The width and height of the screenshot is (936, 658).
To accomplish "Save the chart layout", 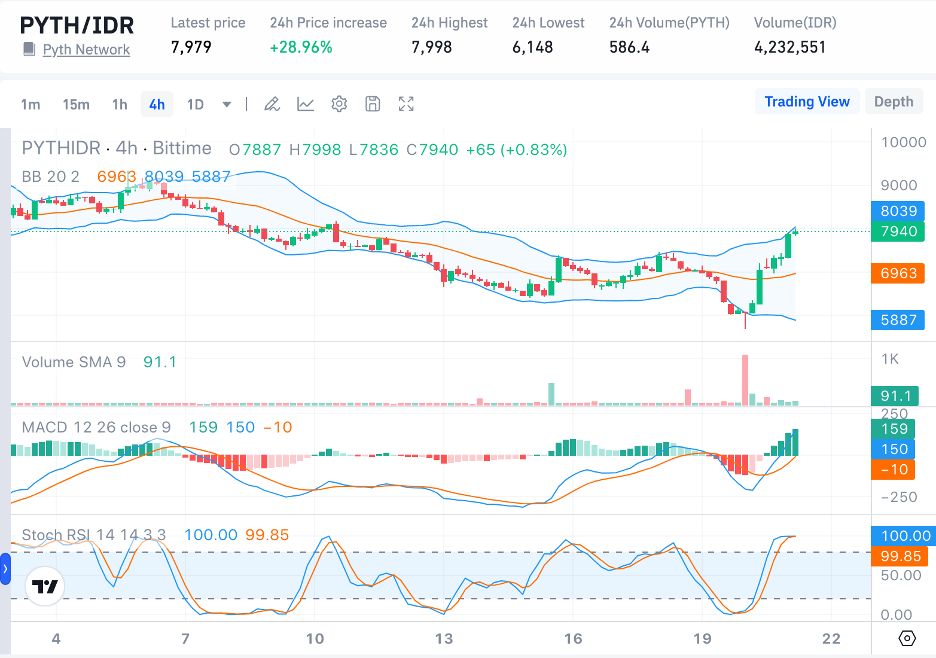I will (370, 103).
